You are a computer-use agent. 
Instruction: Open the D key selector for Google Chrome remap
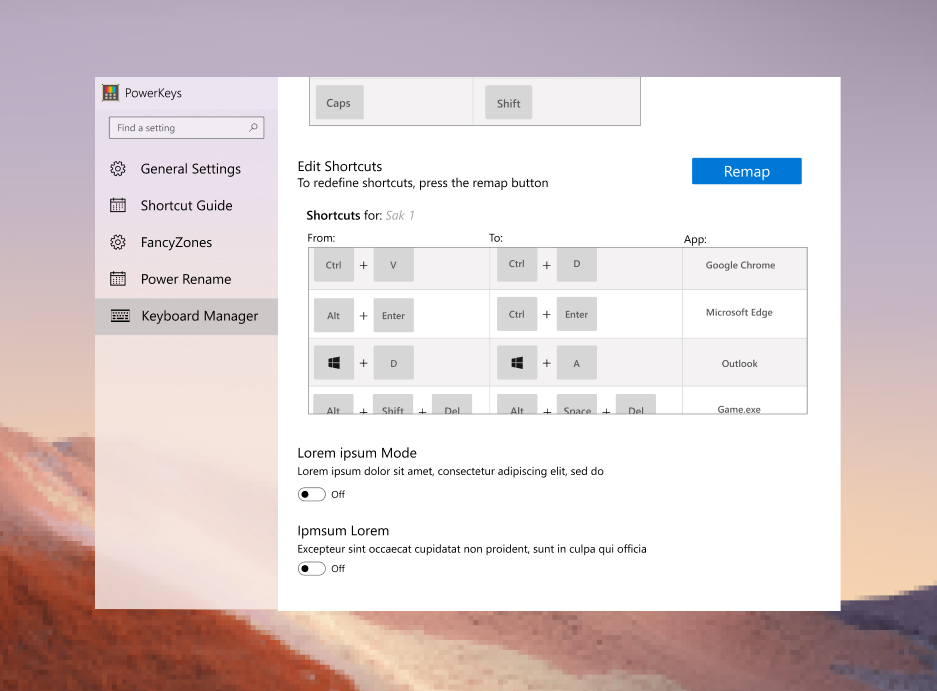(x=576, y=264)
